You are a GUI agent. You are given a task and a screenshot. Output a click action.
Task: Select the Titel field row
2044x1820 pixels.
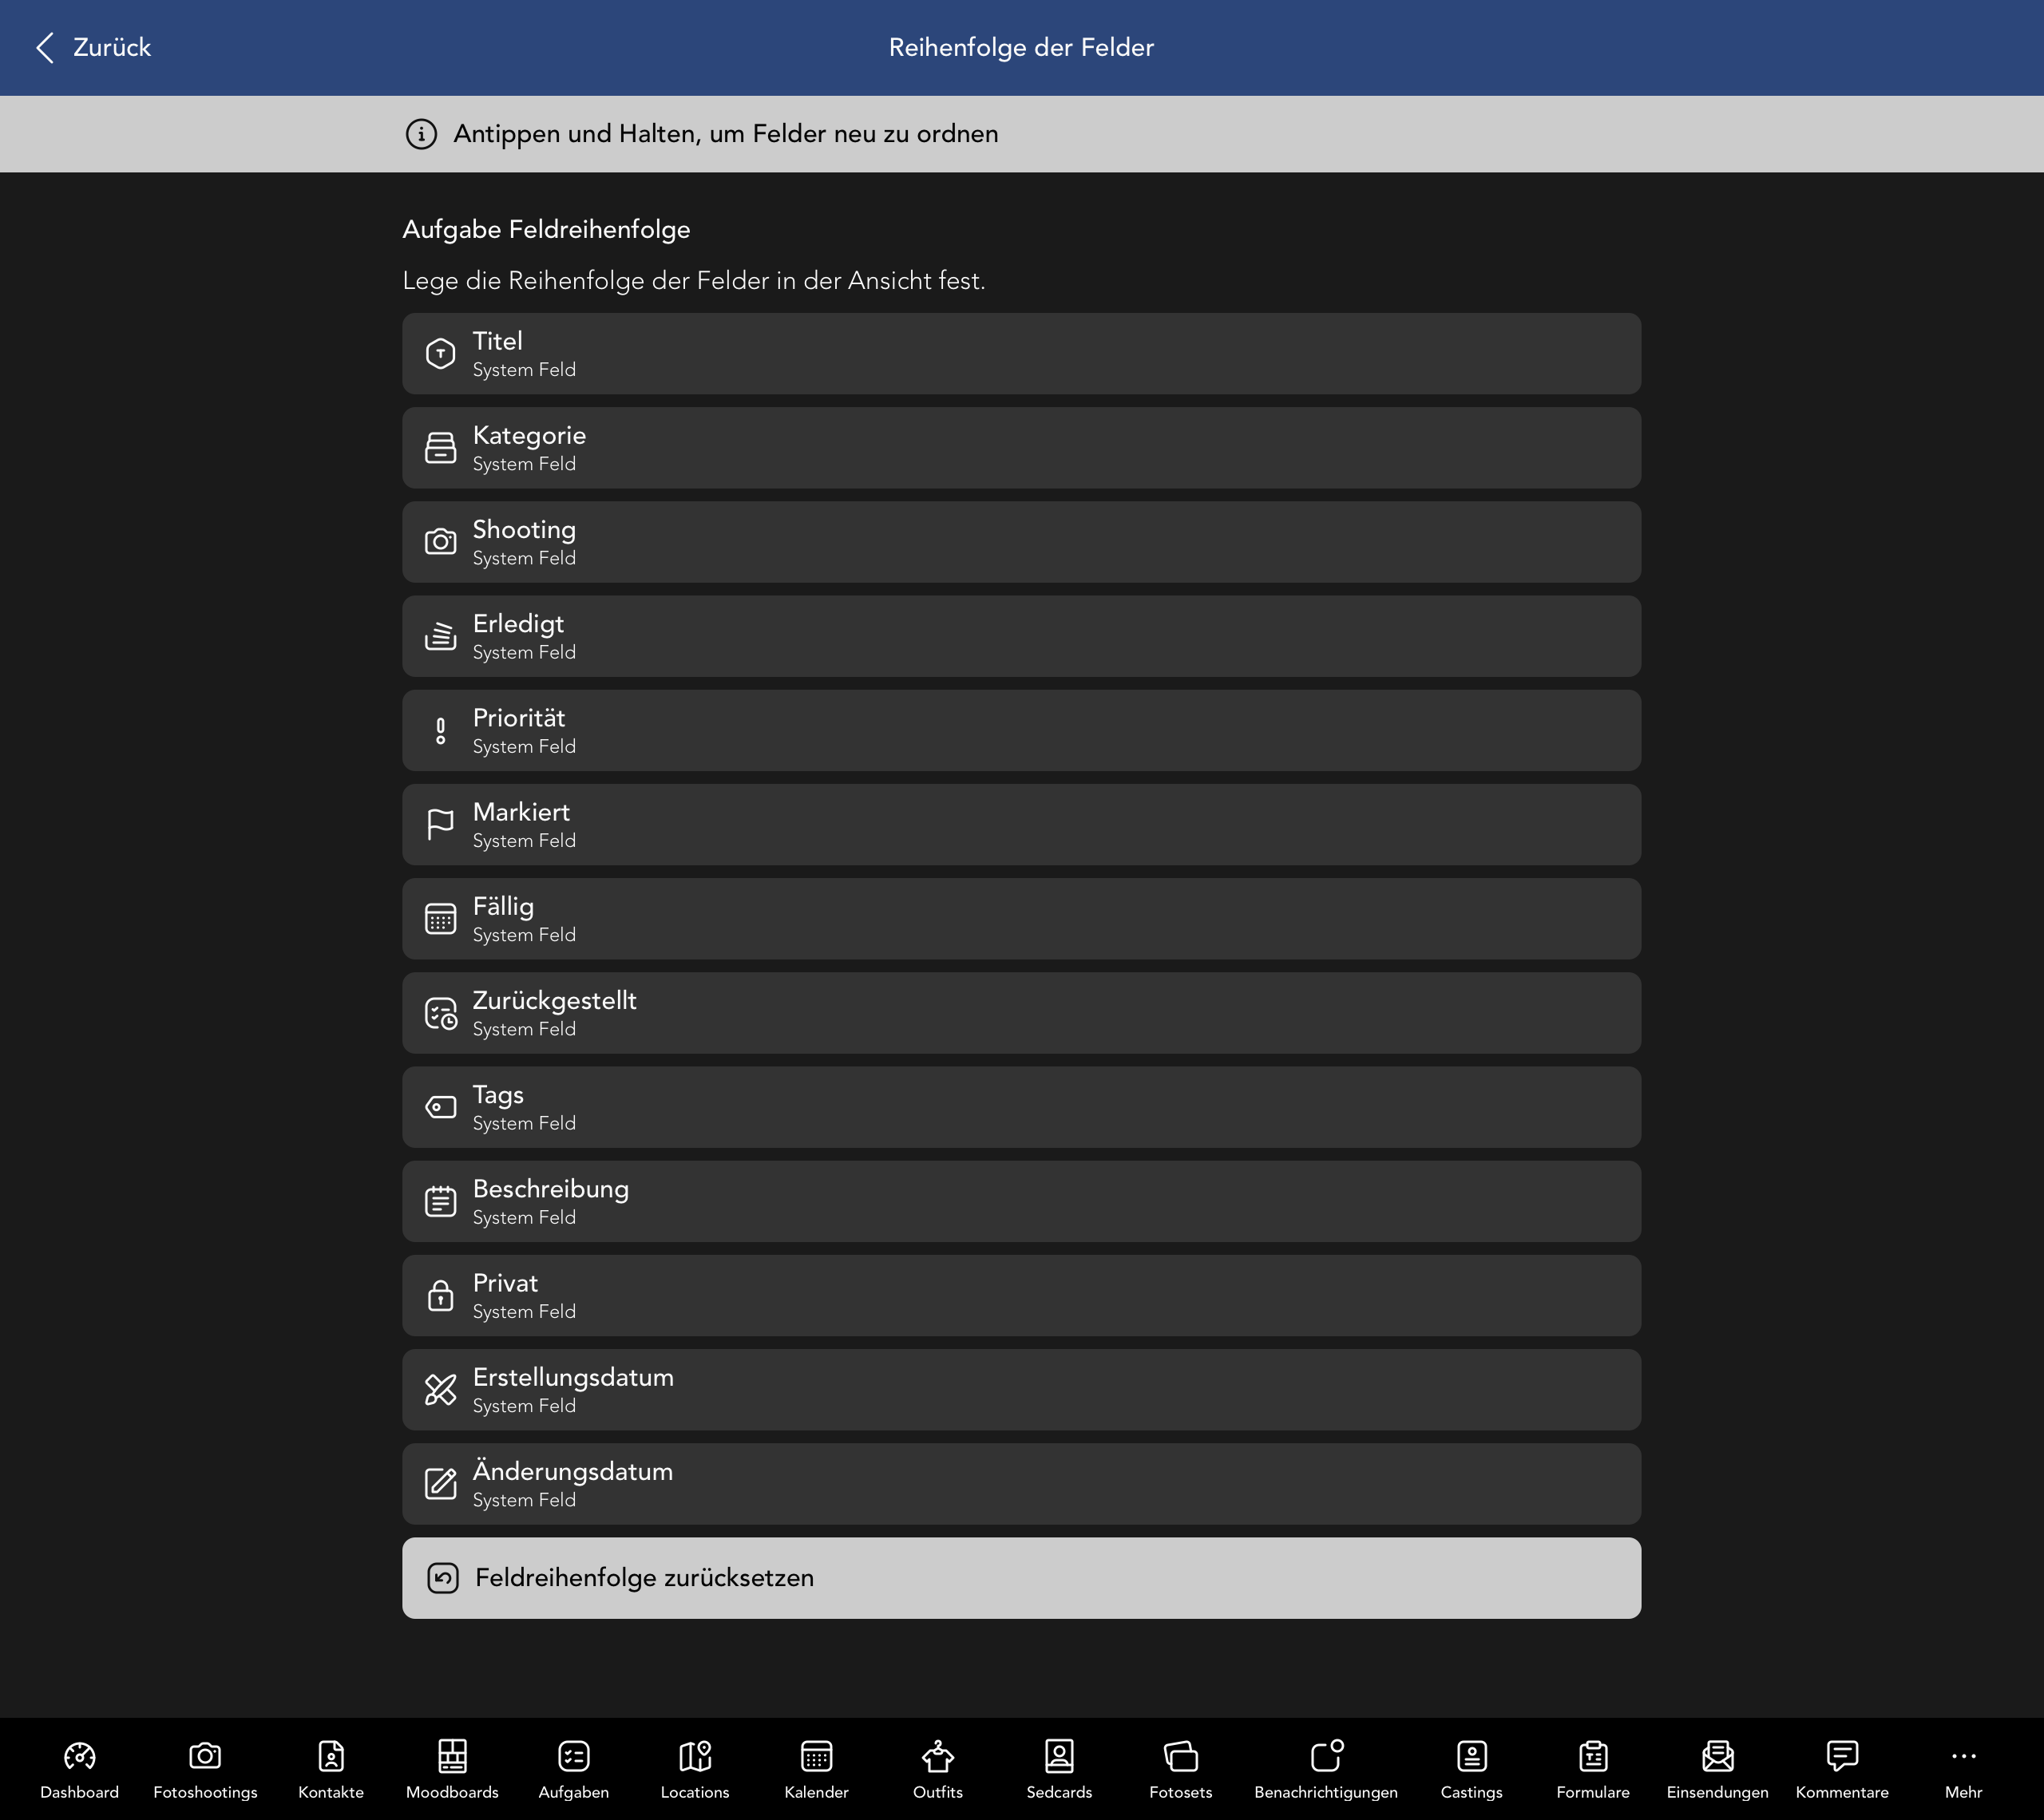pos(1021,354)
